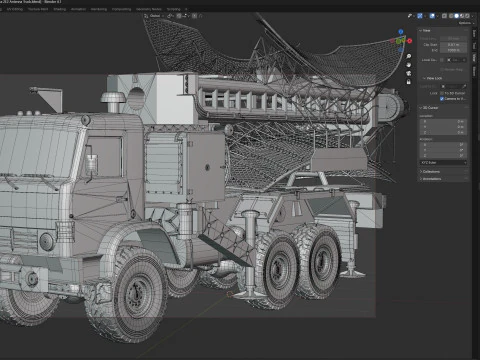The image size is (480, 360).
Task: Open the shading options dropdown arrow
Action: click(x=473, y=16)
